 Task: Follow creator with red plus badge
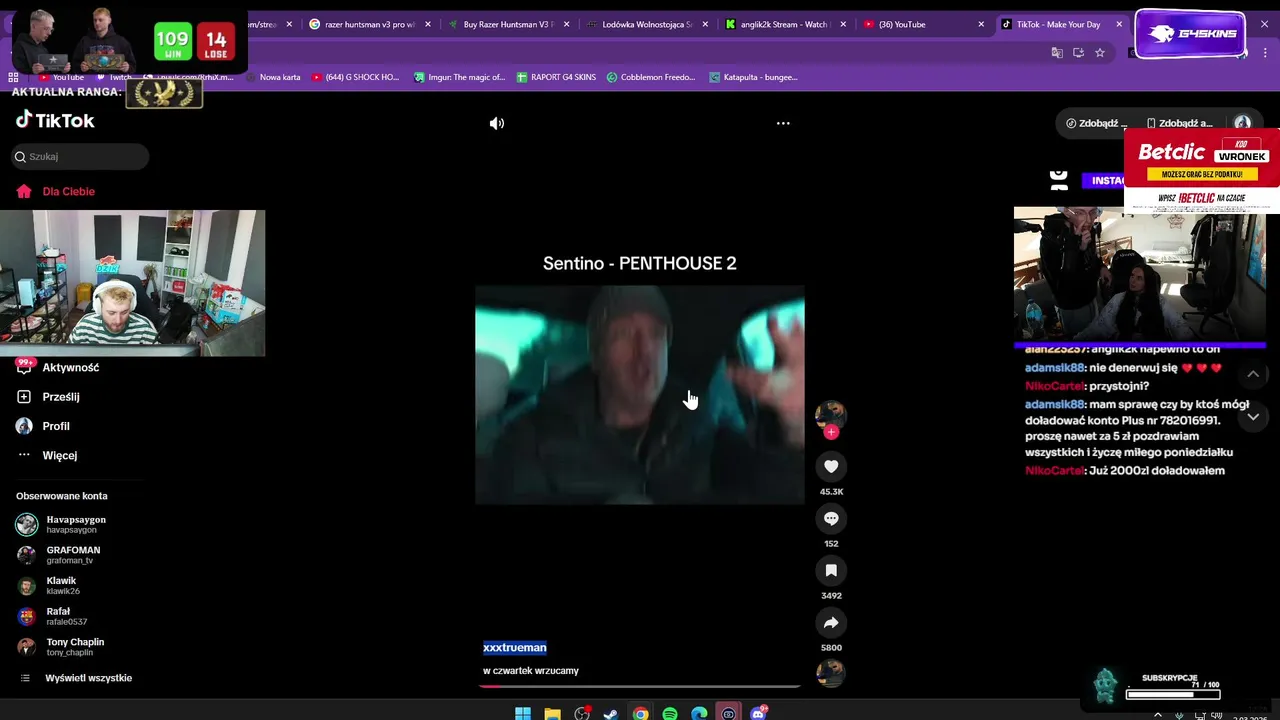[831, 432]
